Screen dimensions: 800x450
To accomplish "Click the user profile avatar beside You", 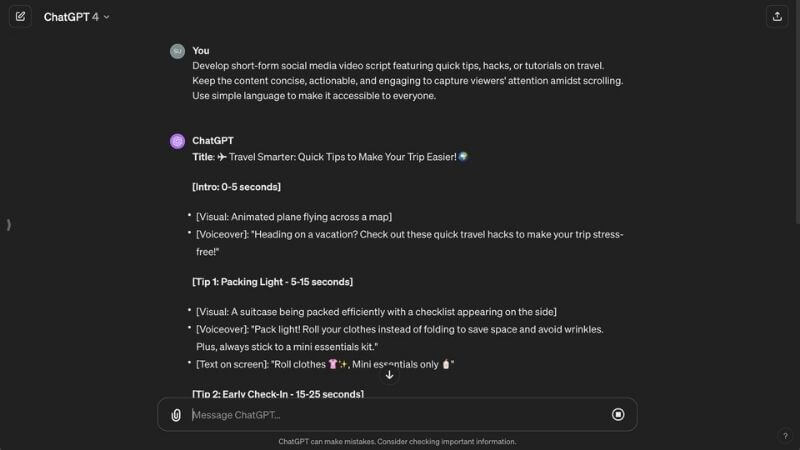I will point(177,51).
